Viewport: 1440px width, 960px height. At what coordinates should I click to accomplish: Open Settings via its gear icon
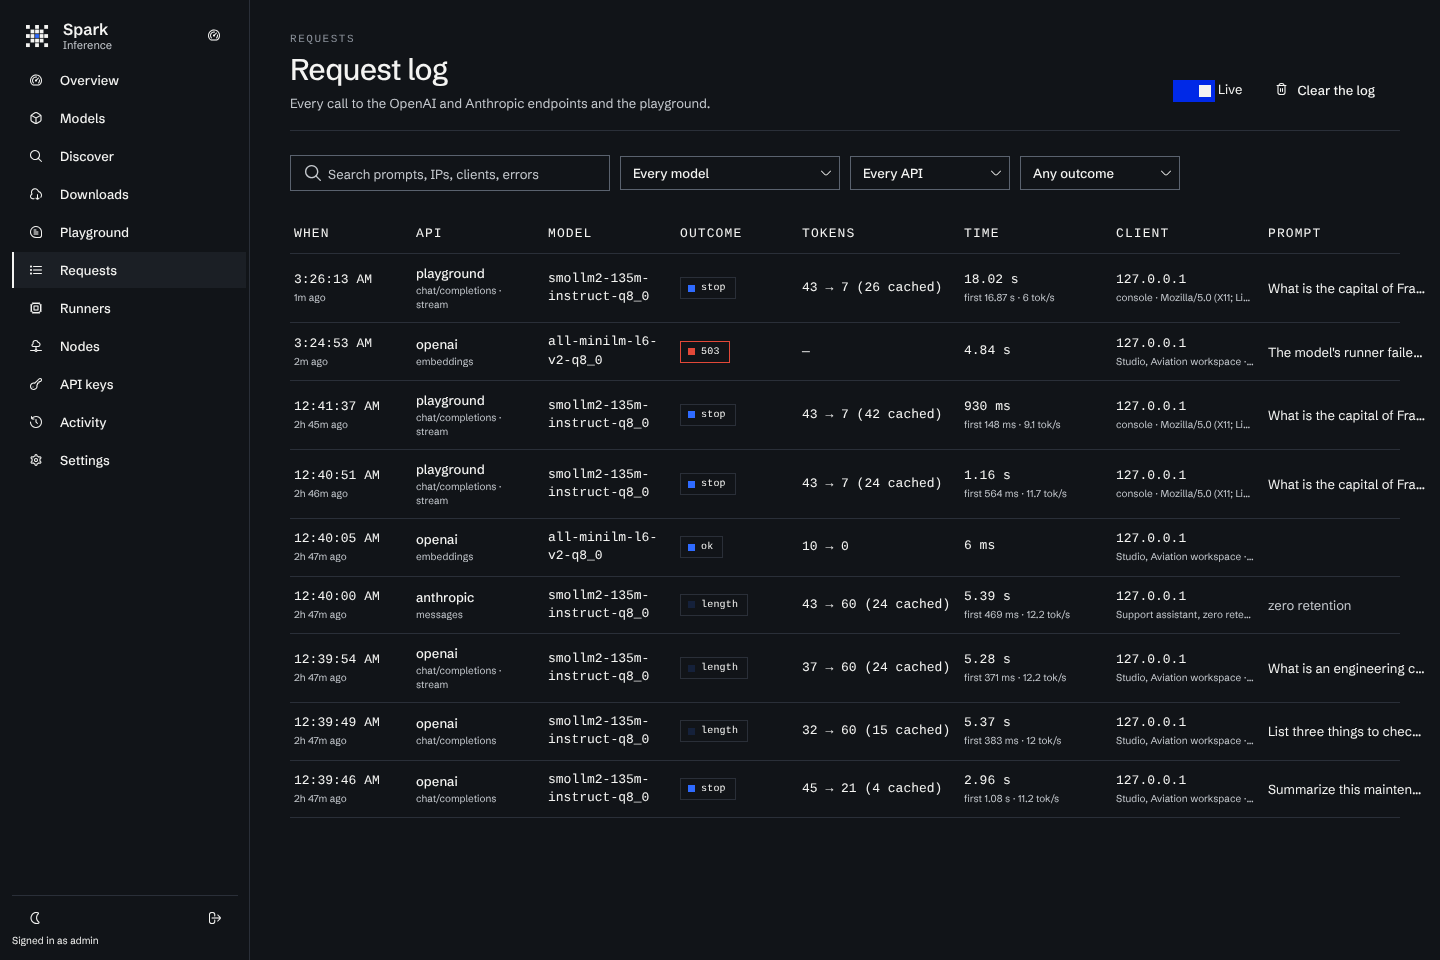36,460
